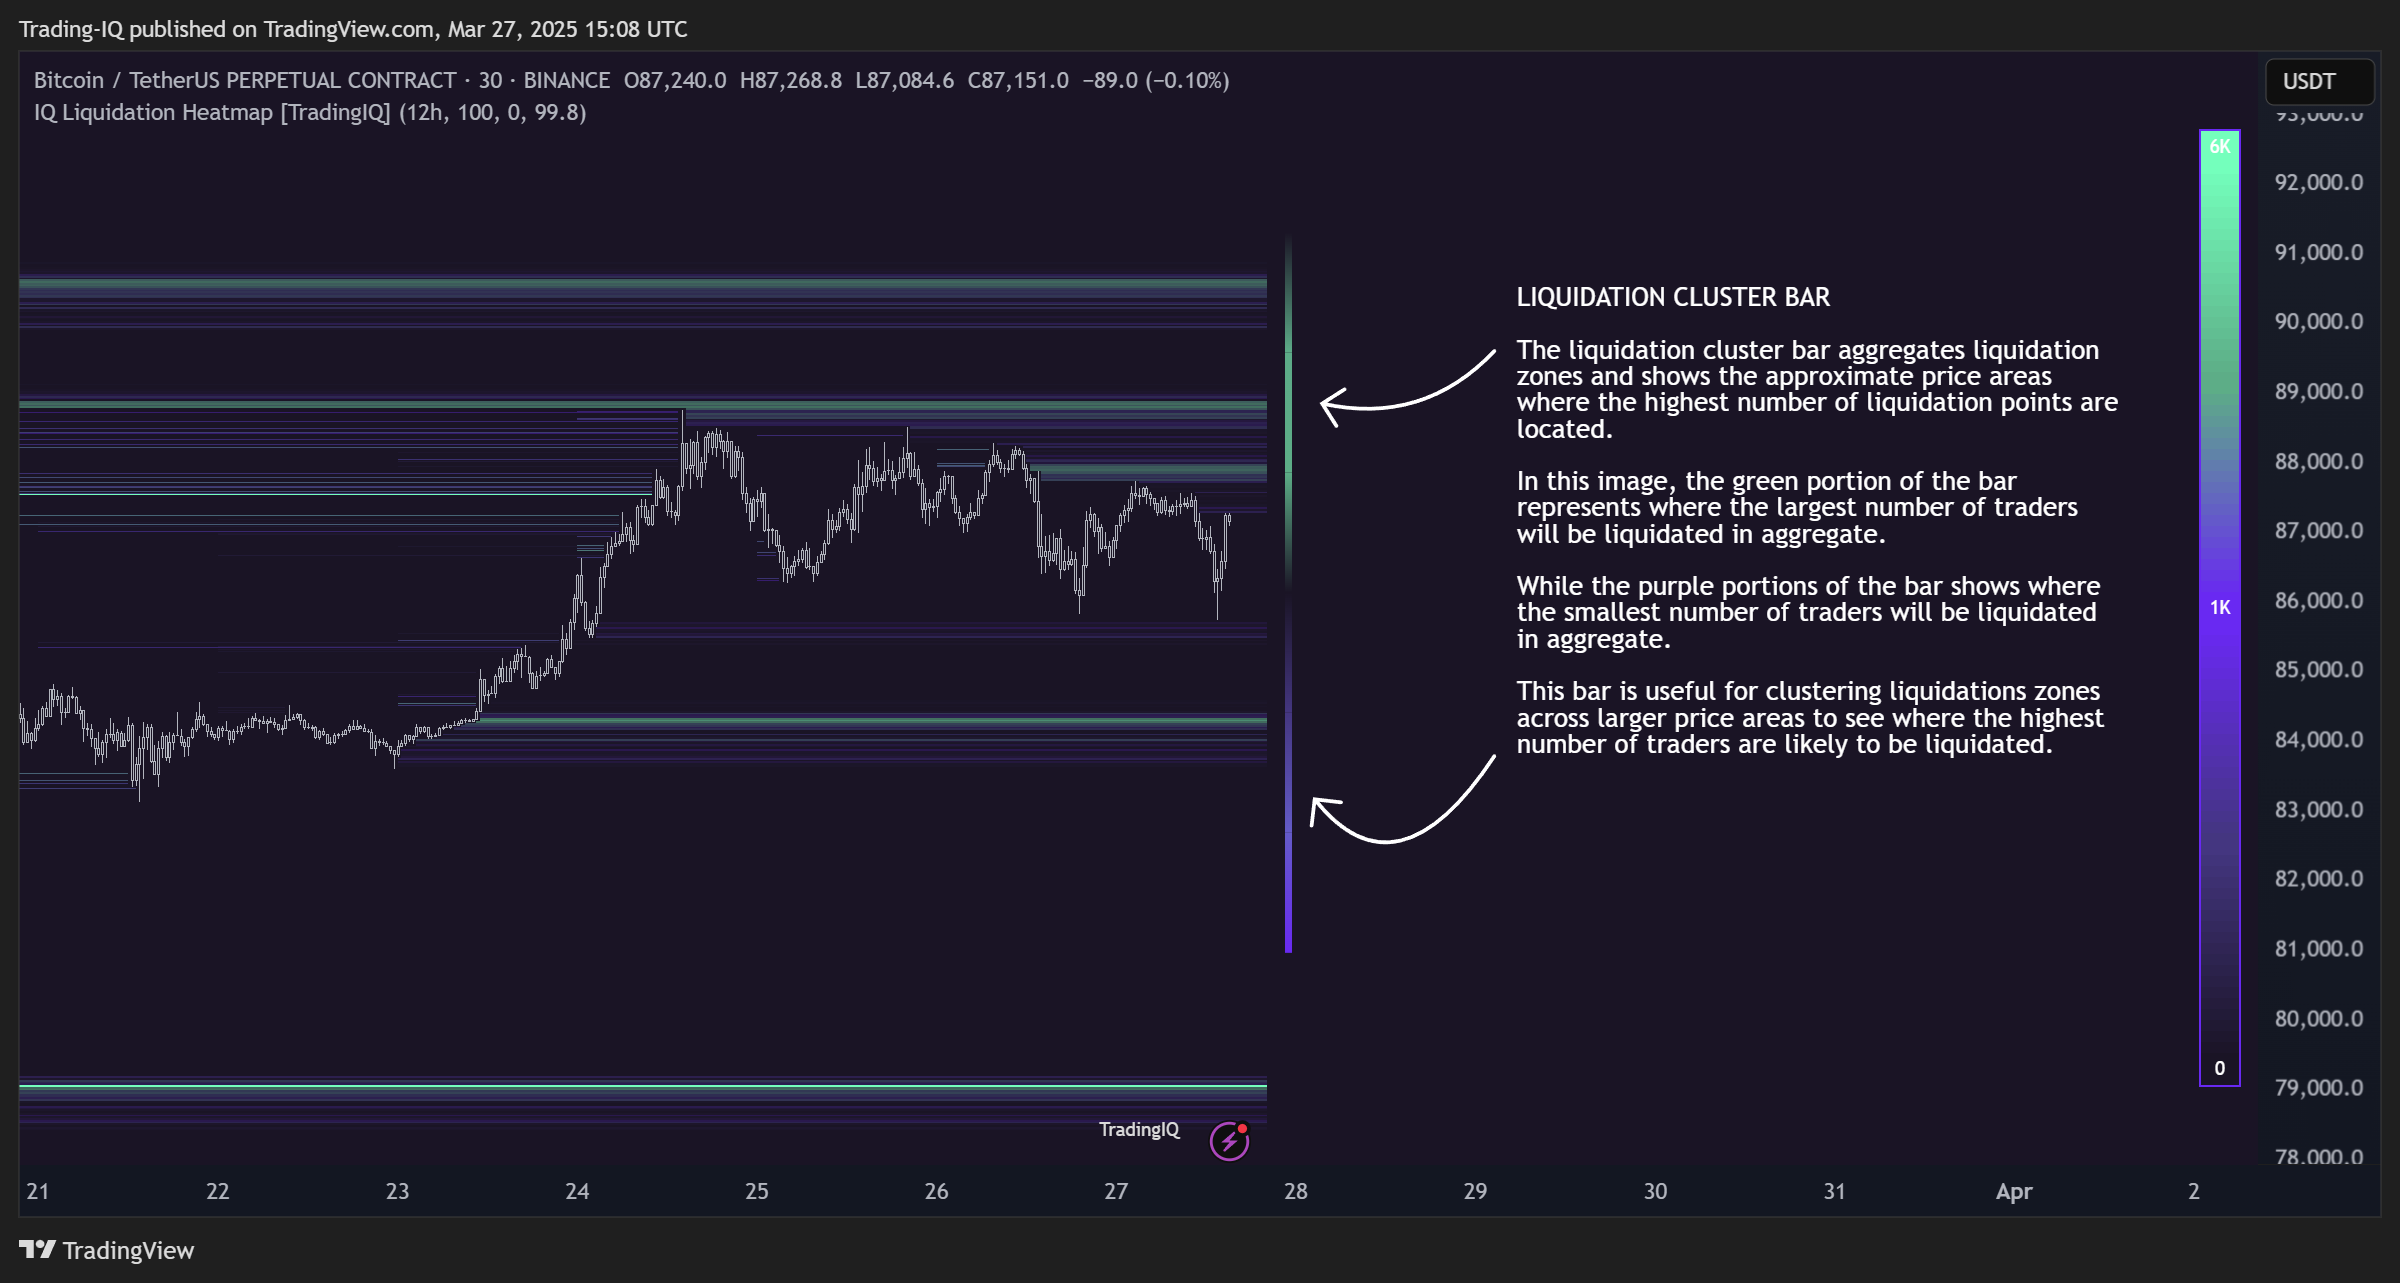The width and height of the screenshot is (2400, 1283).
Task: Click date label 30 on time axis
Action: click(x=1655, y=1191)
